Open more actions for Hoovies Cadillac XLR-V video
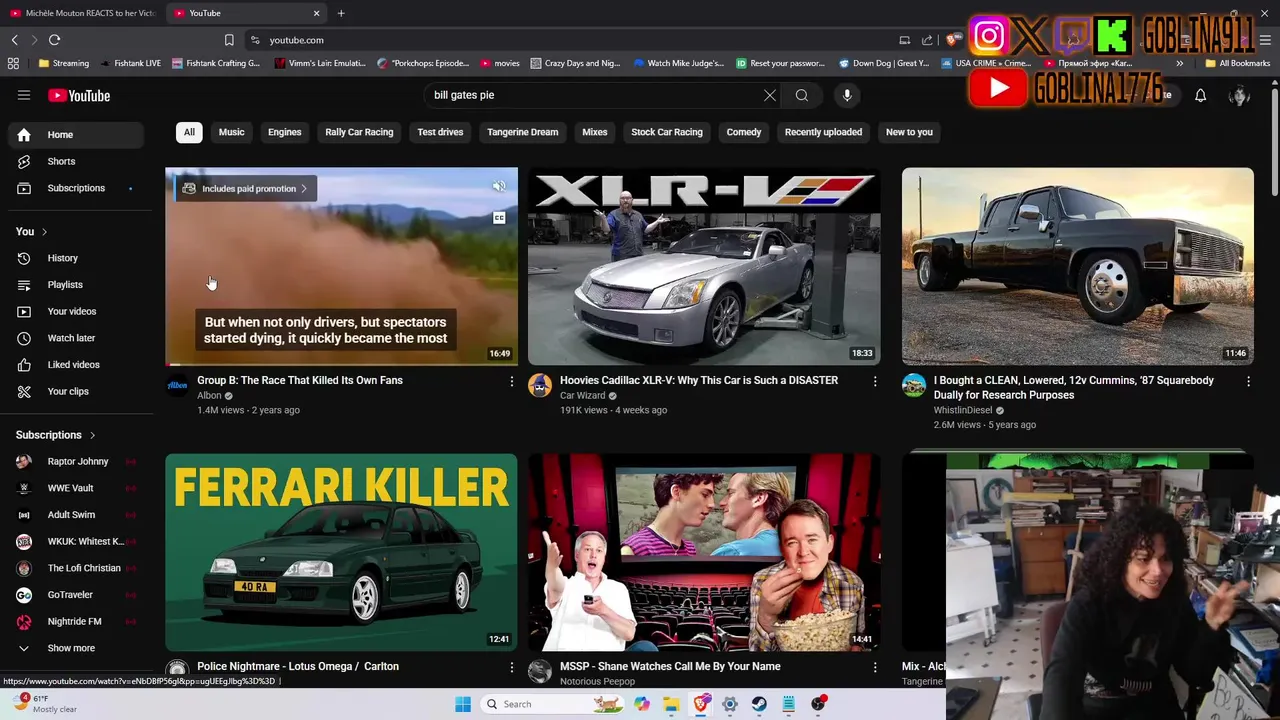Screen dimensions: 1280x720 (875, 381)
